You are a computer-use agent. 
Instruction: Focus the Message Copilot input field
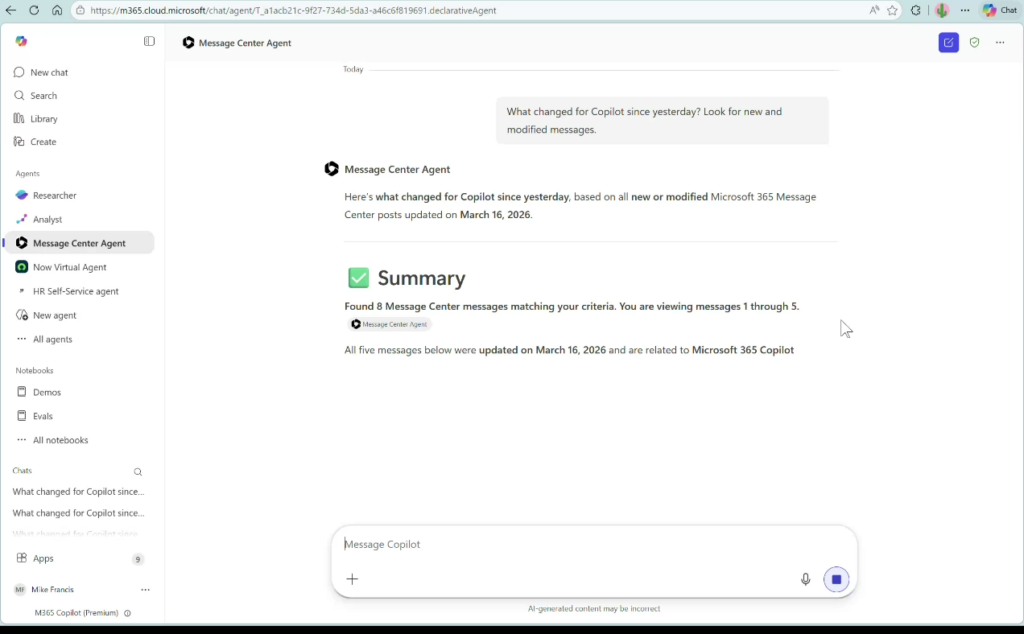tap(593, 544)
